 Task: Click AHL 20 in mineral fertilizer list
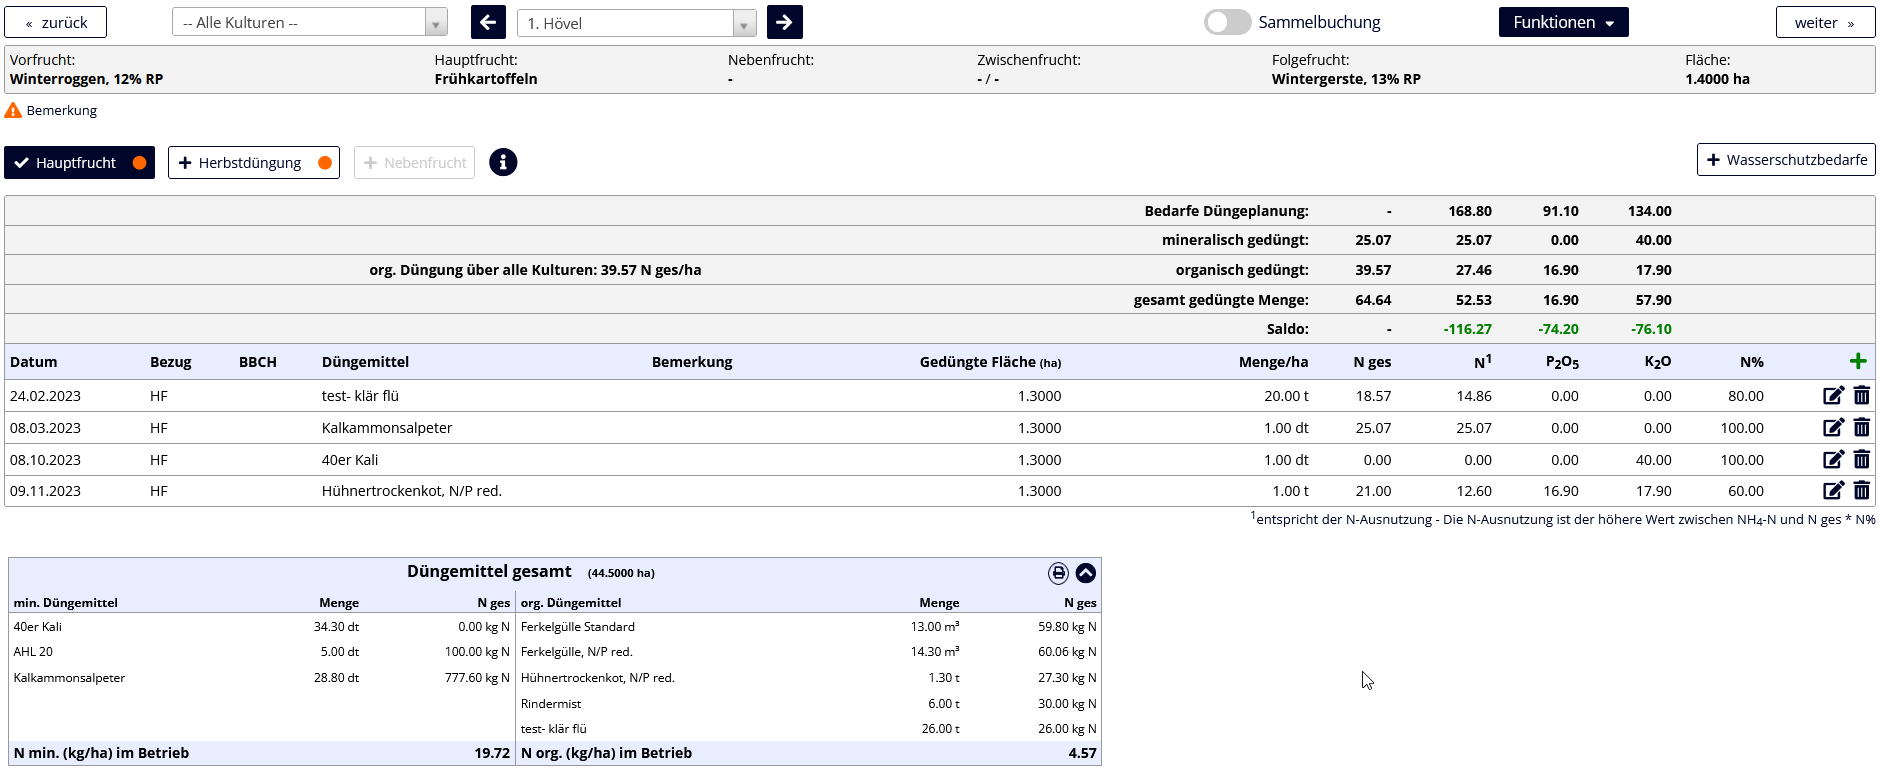pos(33,652)
